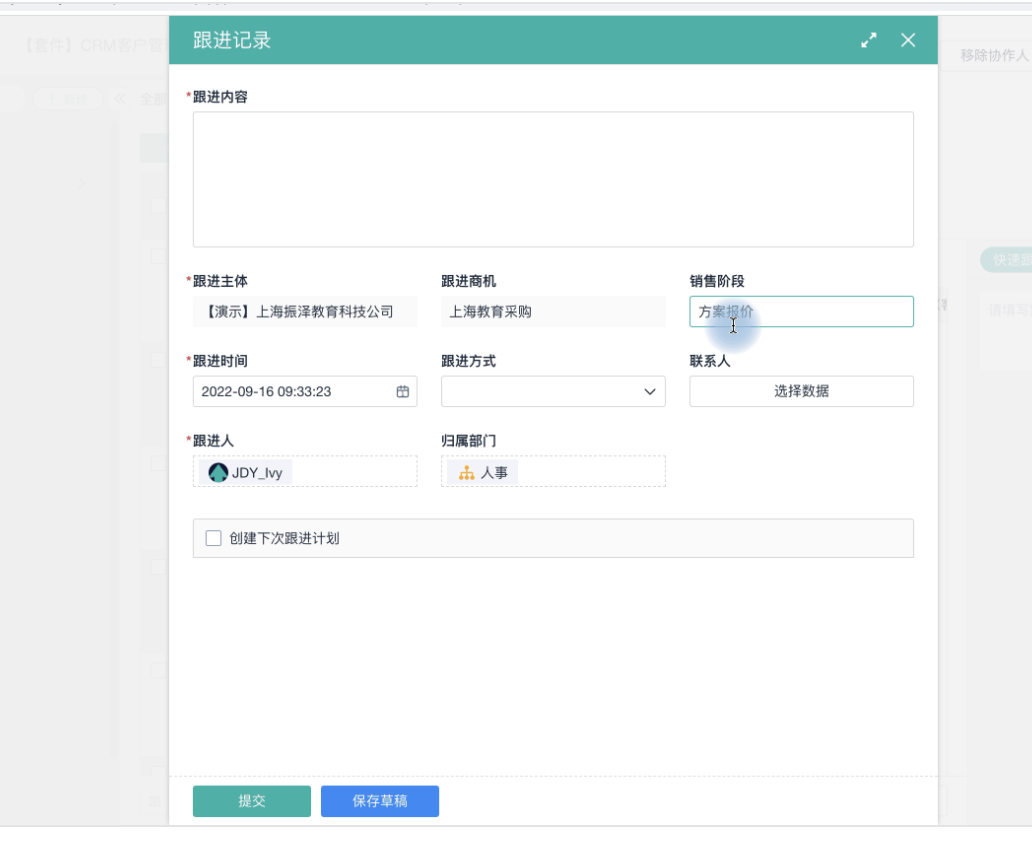The height and width of the screenshot is (846, 1032).
Task: Focus the 跟进内容 text area
Action: 553,179
